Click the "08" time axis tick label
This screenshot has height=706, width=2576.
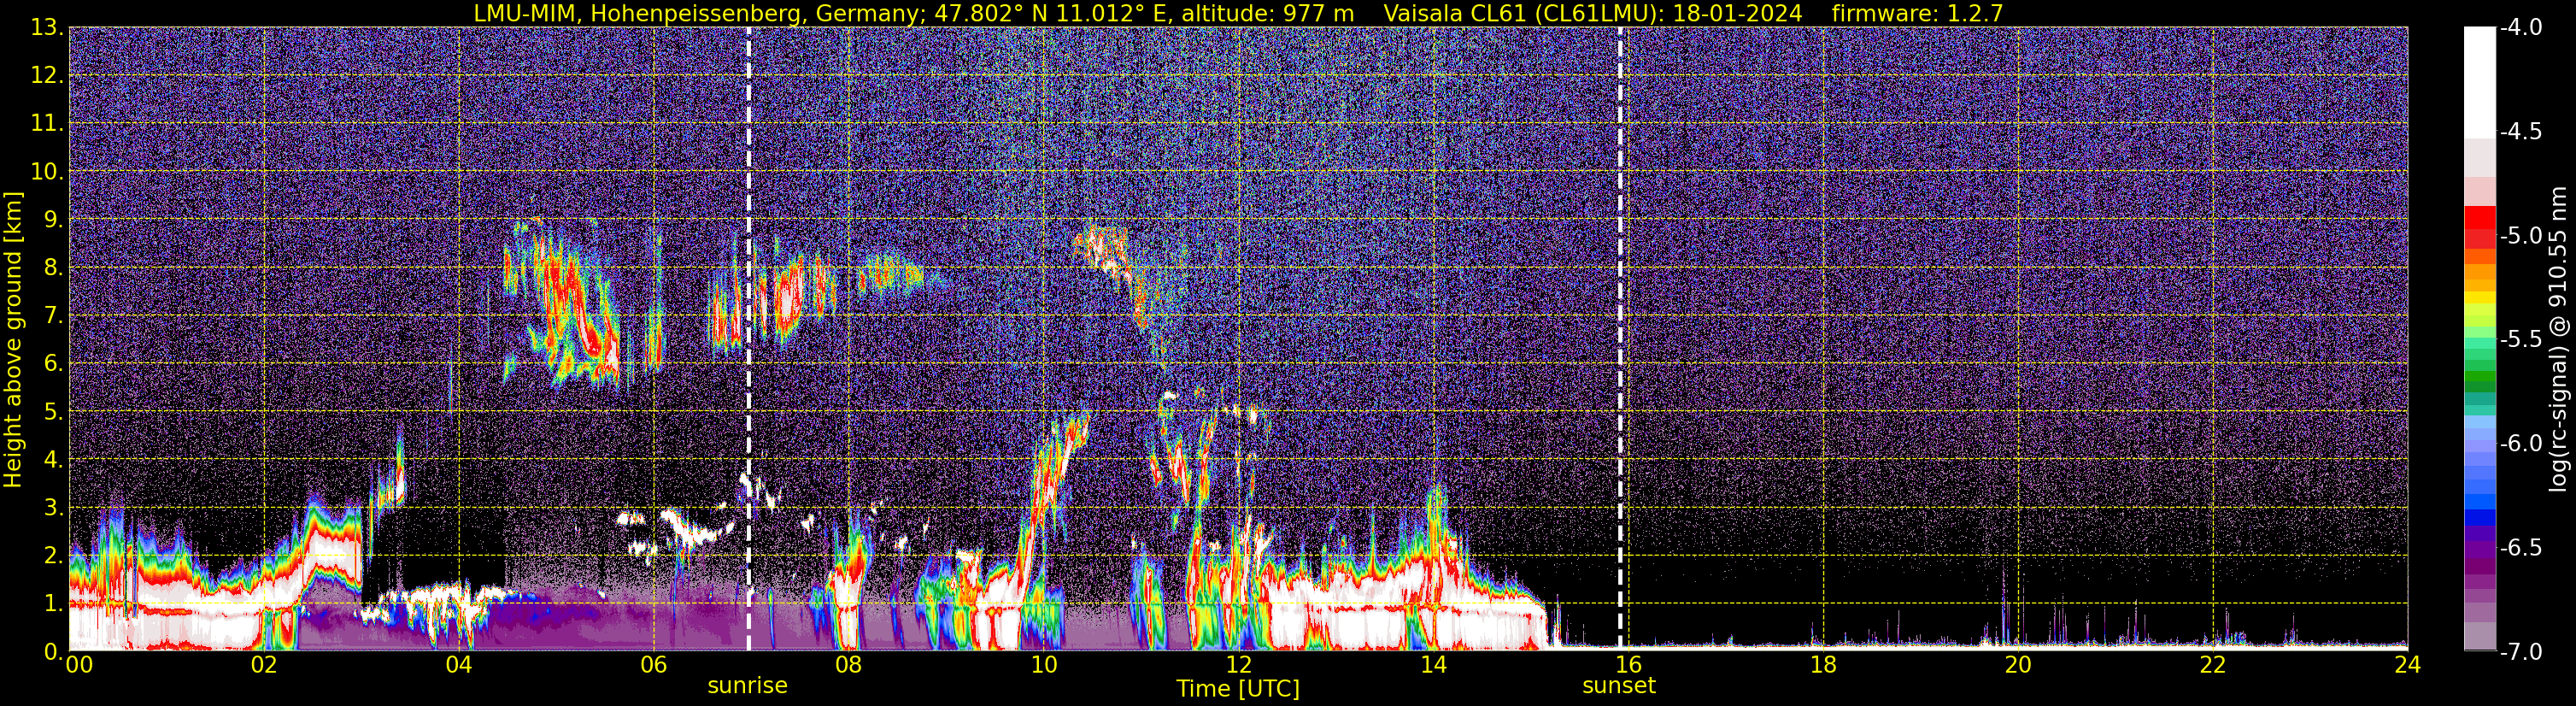(x=849, y=666)
